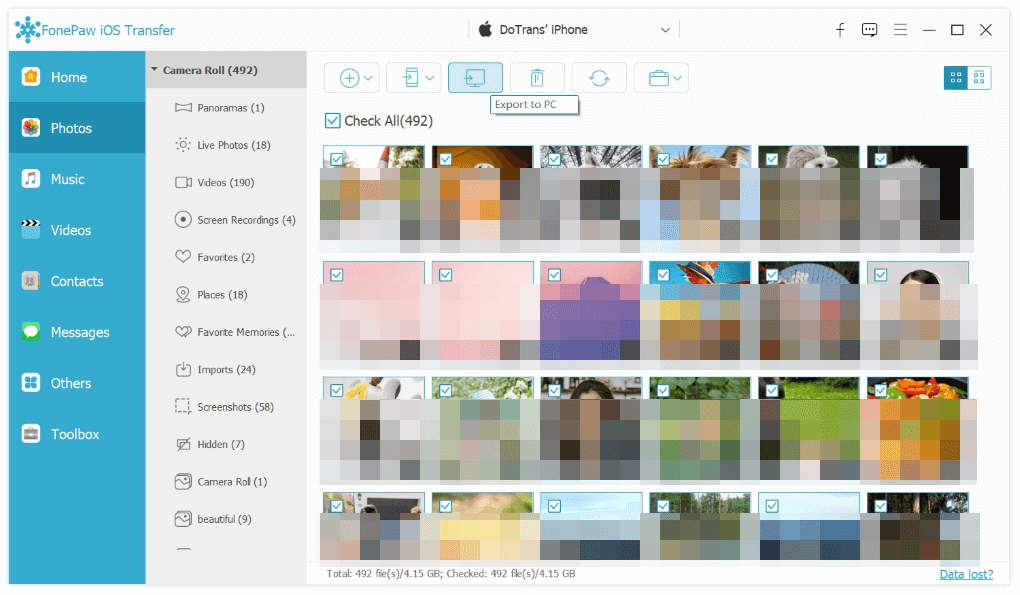Uncheck the Check All(492) checkbox
The width and height of the screenshot is (1020, 595).
[x=332, y=121]
